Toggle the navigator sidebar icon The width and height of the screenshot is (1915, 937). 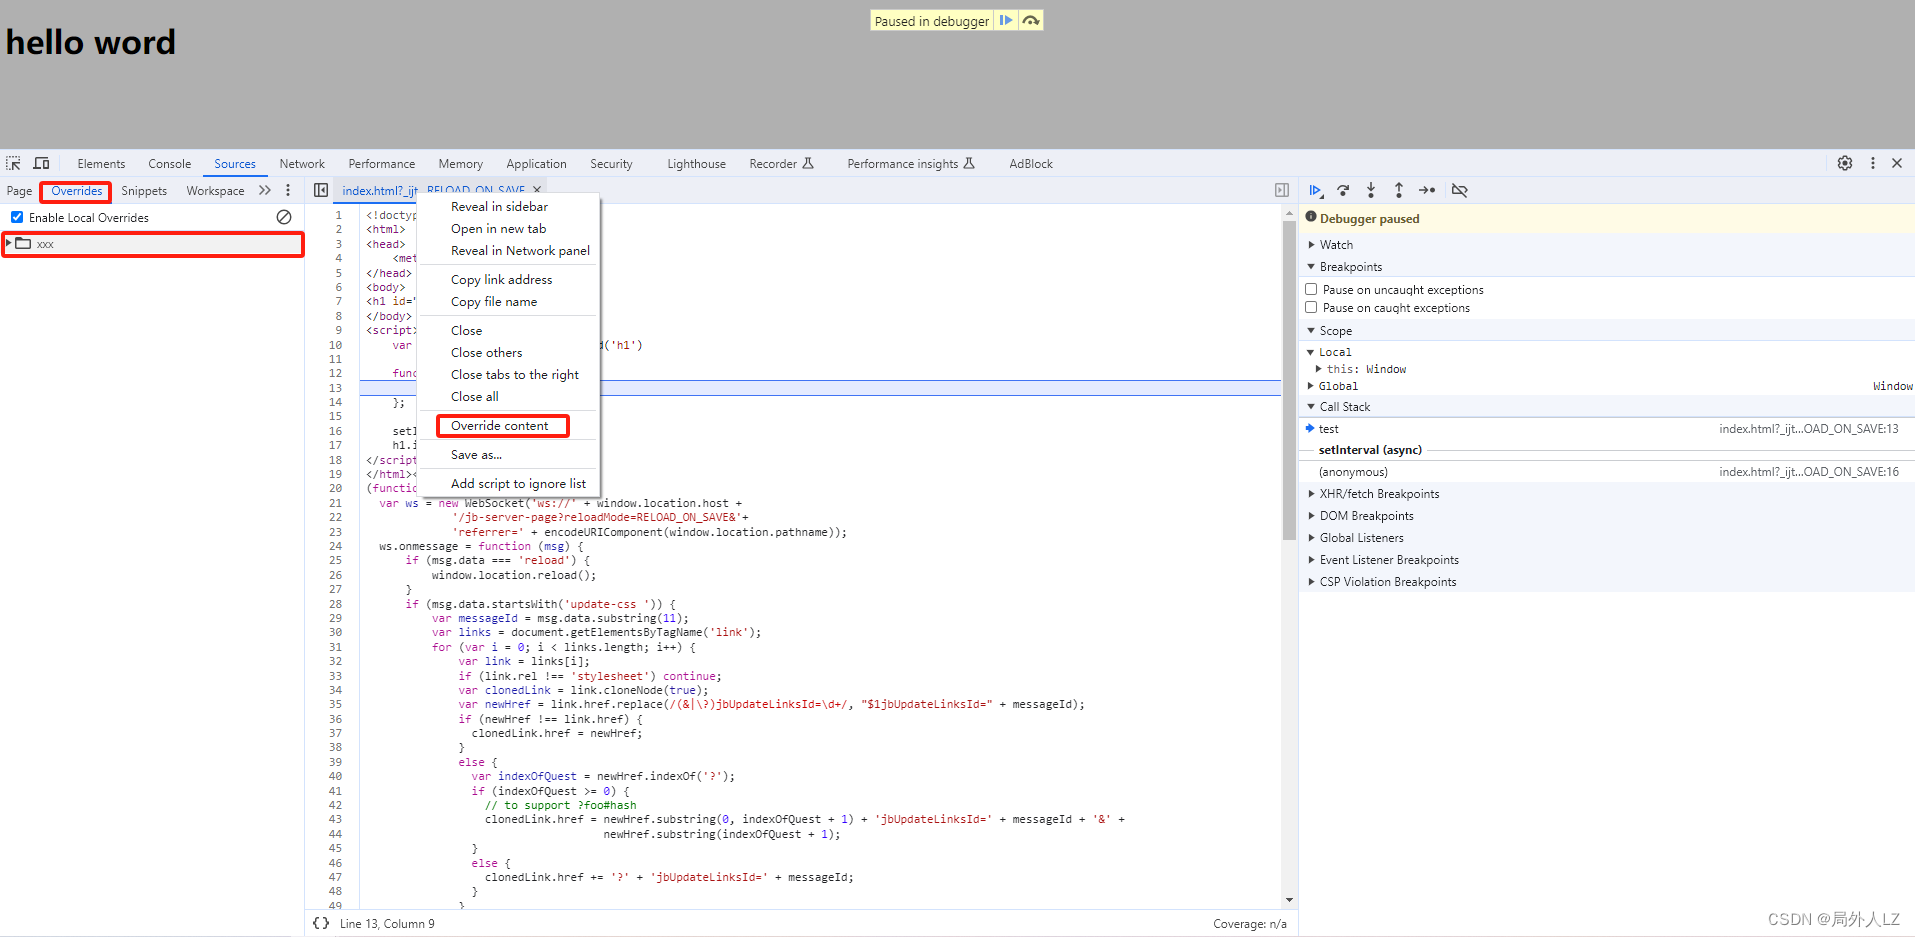[321, 190]
